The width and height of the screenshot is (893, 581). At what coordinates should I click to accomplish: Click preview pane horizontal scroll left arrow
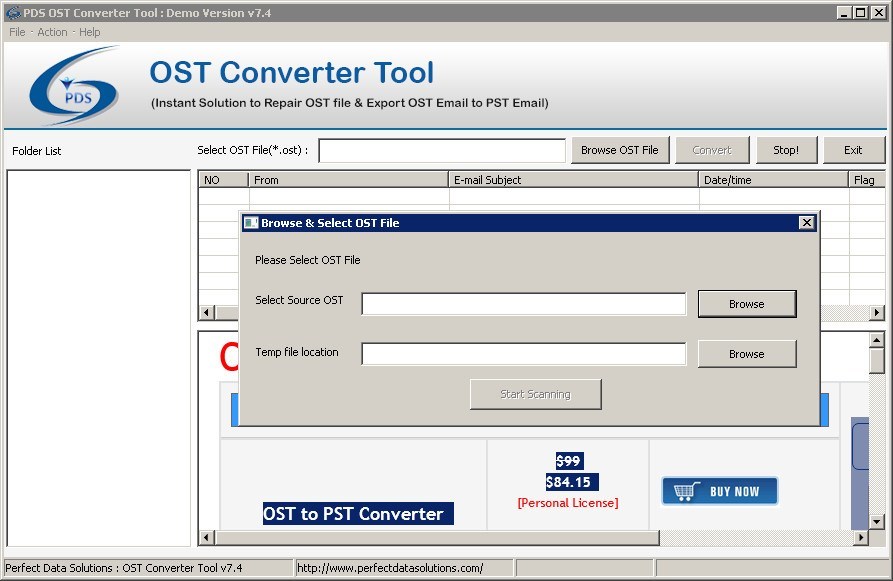pos(206,537)
